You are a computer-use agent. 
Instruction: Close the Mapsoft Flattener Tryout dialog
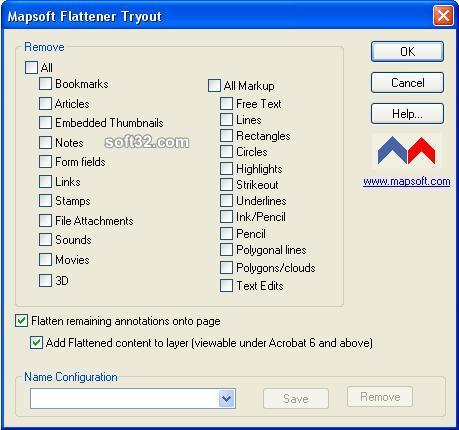(x=443, y=15)
